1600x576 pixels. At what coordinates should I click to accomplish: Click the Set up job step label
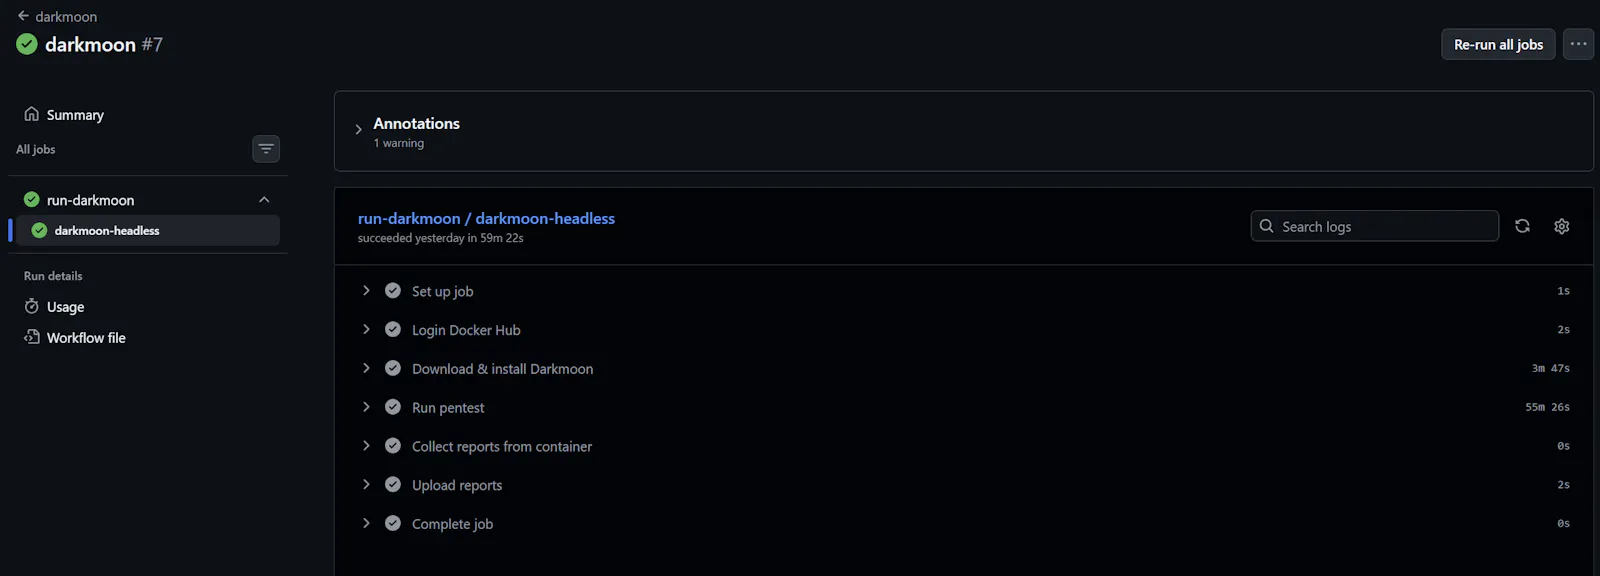click(443, 291)
